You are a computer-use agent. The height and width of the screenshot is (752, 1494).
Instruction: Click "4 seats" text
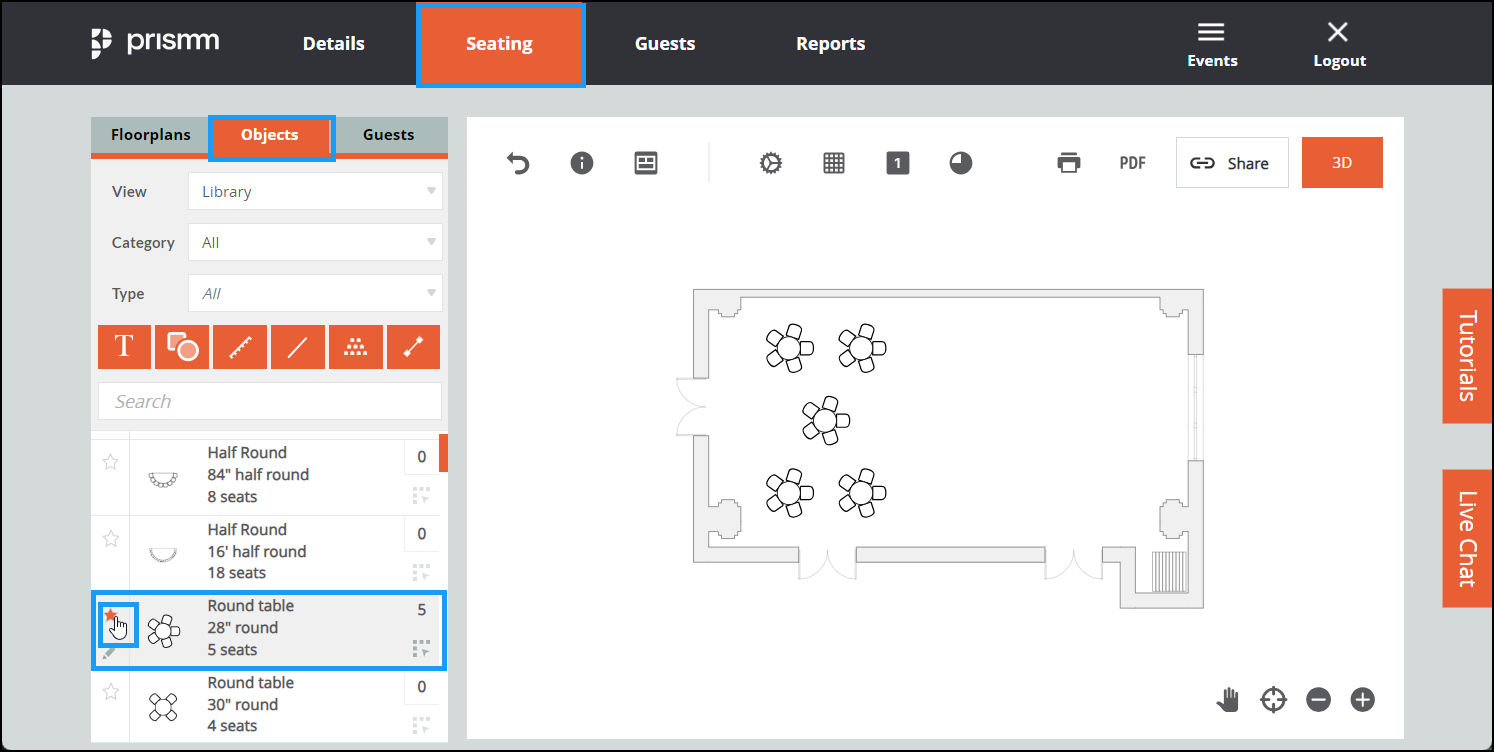tap(232, 726)
